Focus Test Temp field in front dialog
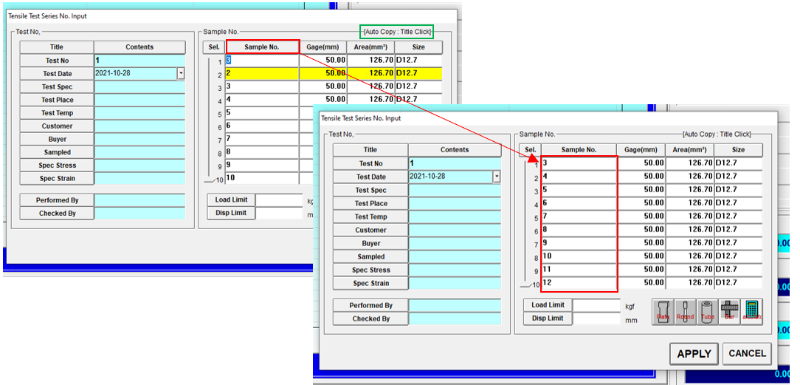 [x=455, y=217]
